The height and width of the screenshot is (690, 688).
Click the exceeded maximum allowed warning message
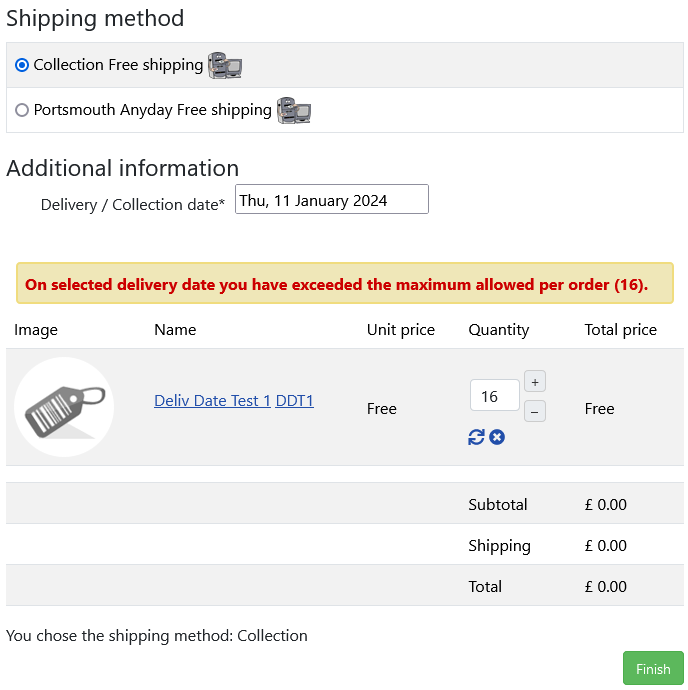[345, 283]
